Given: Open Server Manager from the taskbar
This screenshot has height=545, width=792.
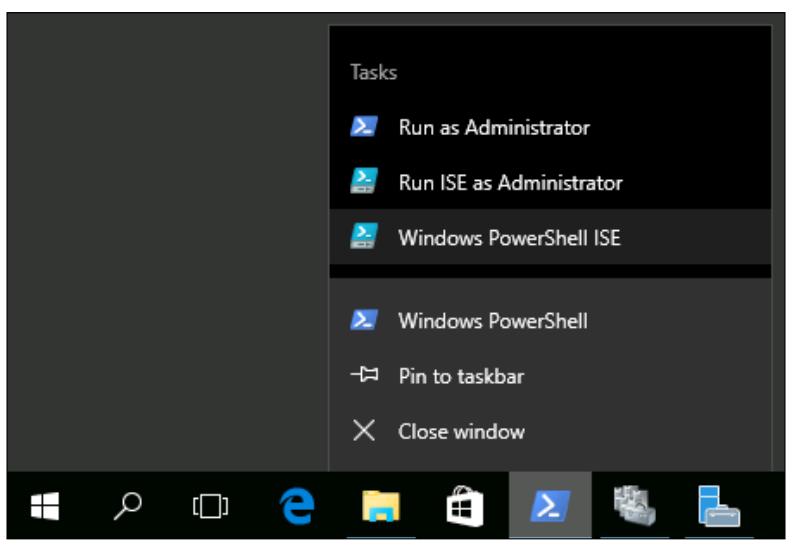Looking at the screenshot, I should click(x=634, y=505).
